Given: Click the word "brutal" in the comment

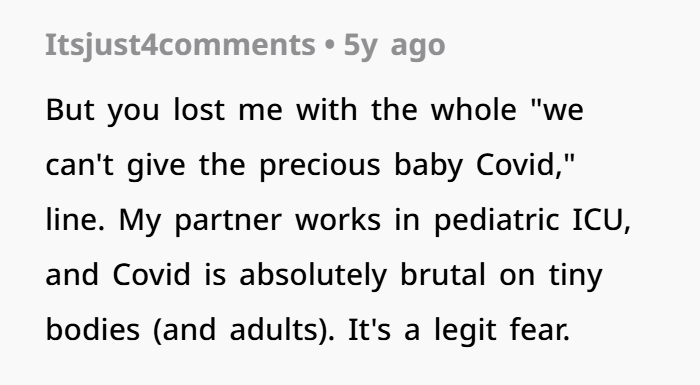Looking at the screenshot, I should (x=442, y=275).
